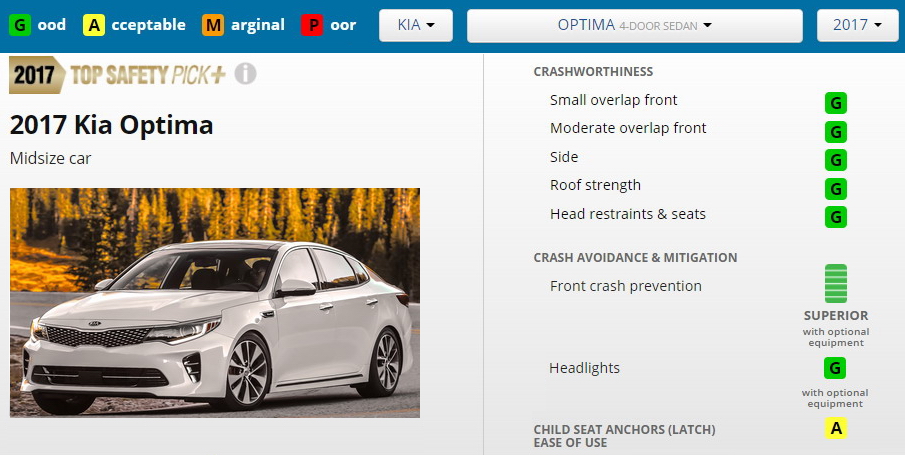Click the Good rating icon for Side

click(835, 160)
